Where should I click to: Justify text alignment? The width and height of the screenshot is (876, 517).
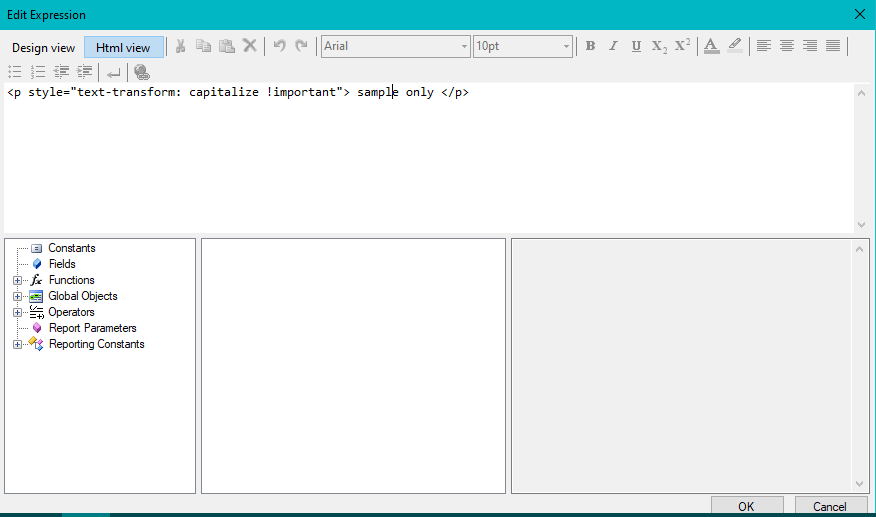click(833, 46)
